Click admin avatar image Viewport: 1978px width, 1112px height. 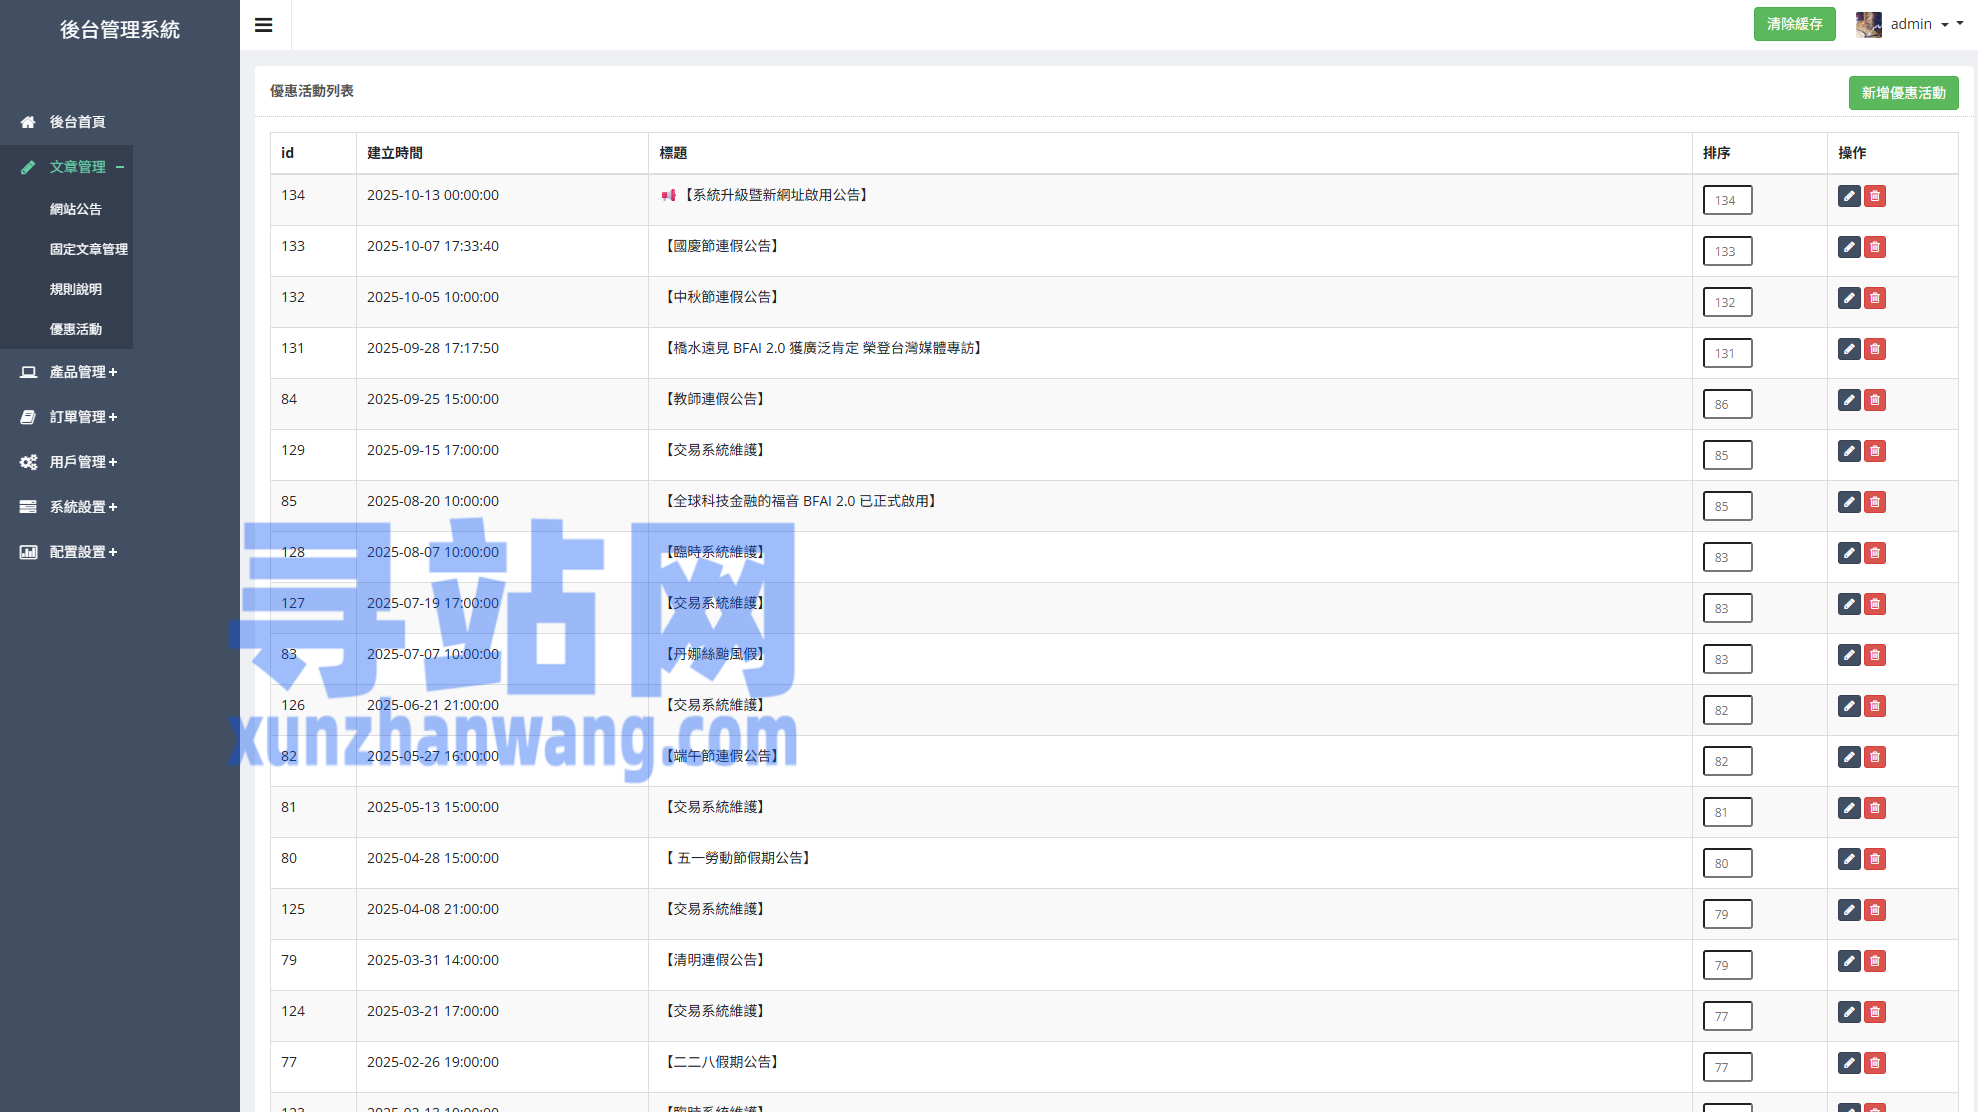click(1868, 24)
